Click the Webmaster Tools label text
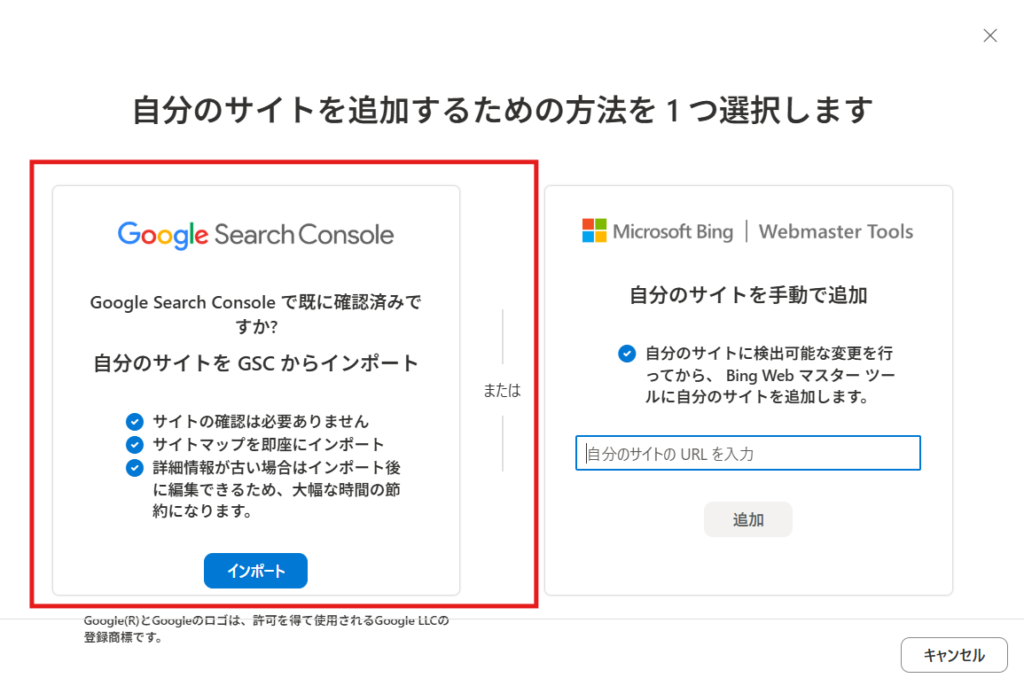Image resolution: width=1024 pixels, height=678 pixels. 836,232
